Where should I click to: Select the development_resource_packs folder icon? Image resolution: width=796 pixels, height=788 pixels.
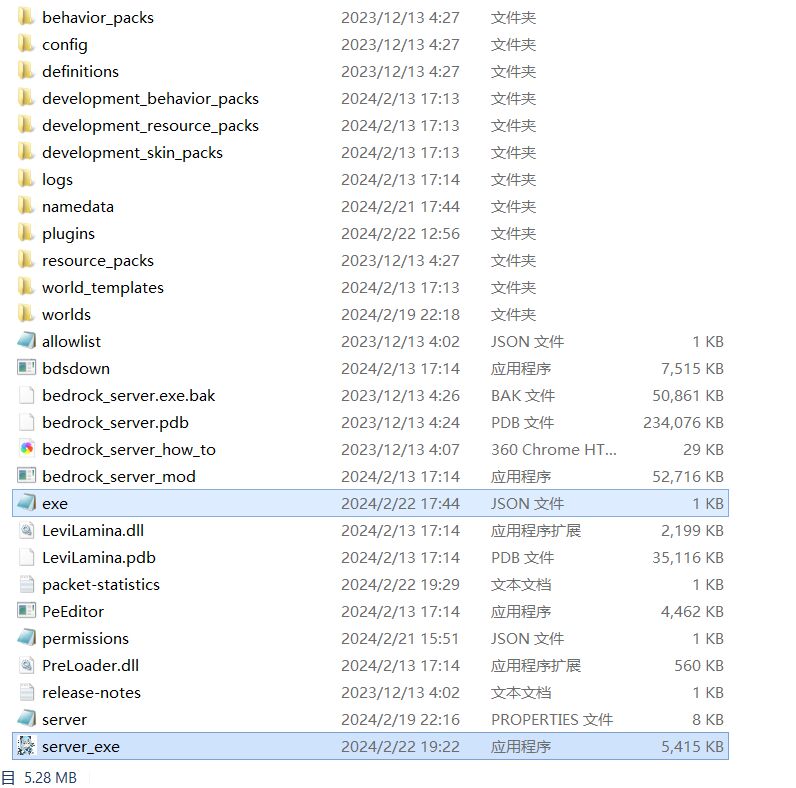point(26,124)
